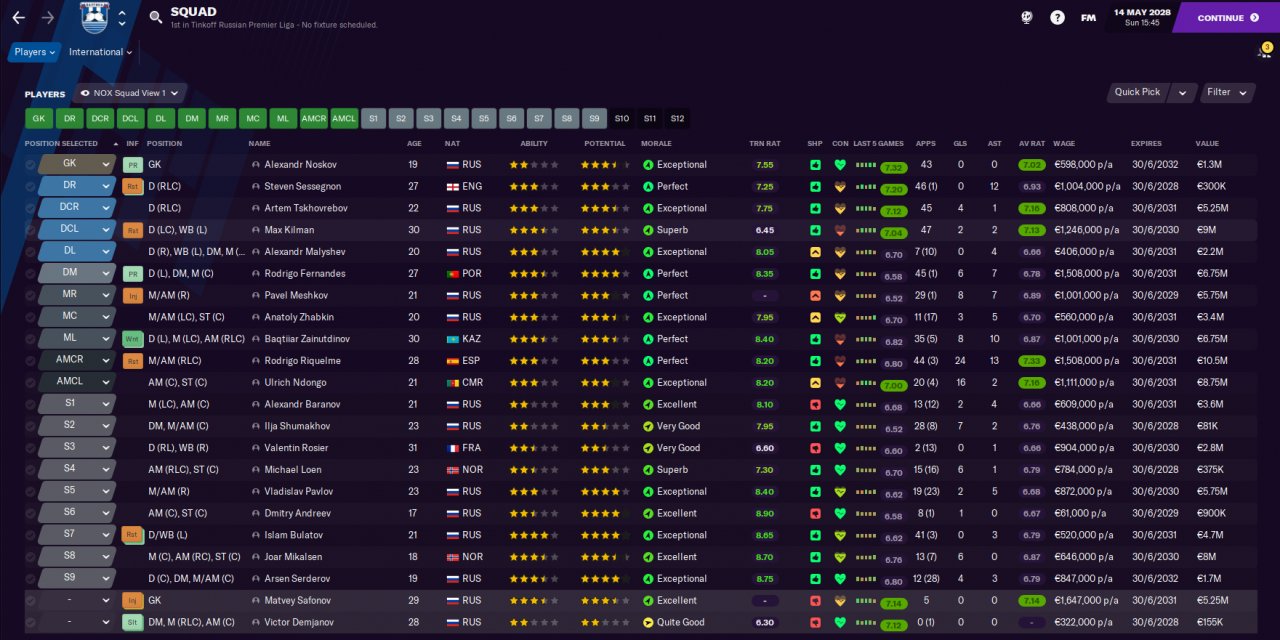1280x640 pixels.
Task: Click the Quick Pick button
Action: [x=1138, y=92]
